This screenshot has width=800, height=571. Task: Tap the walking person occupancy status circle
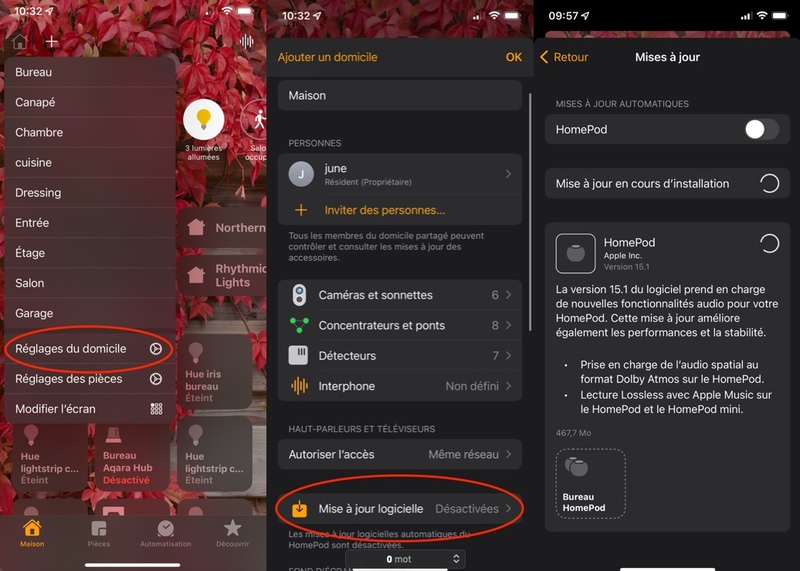[254, 120]
